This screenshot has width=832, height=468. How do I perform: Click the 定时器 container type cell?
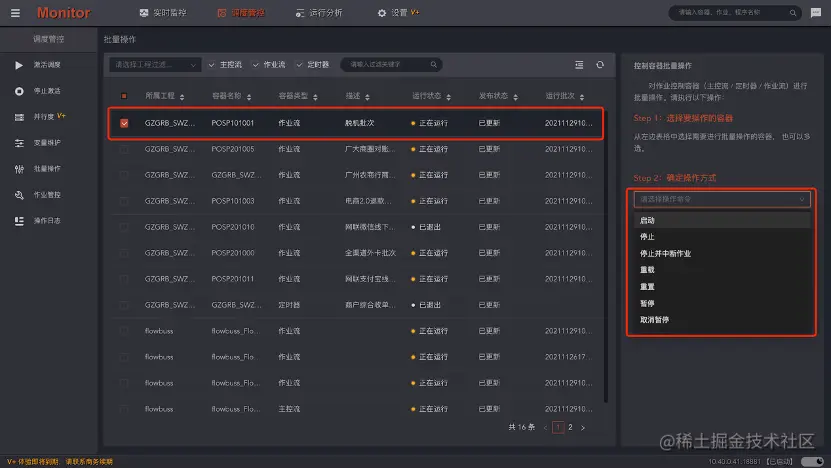(x=289, y=305)
